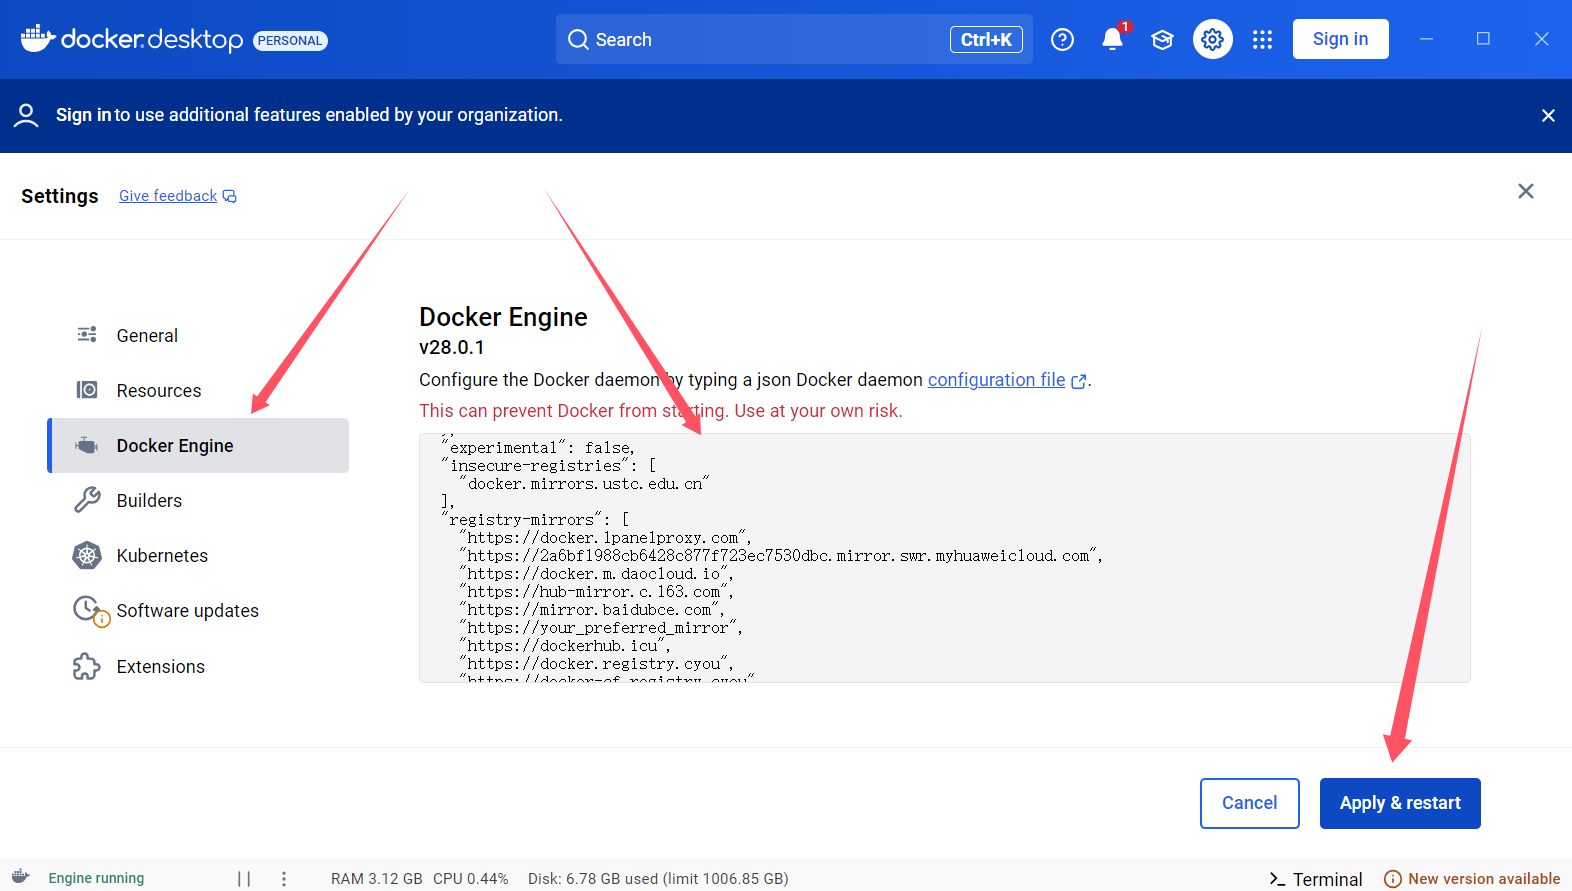The height and width of the screenshot is (891, 1572).
Task: Click the RAM 3.12 GB readout
Action: pos(377,879)
